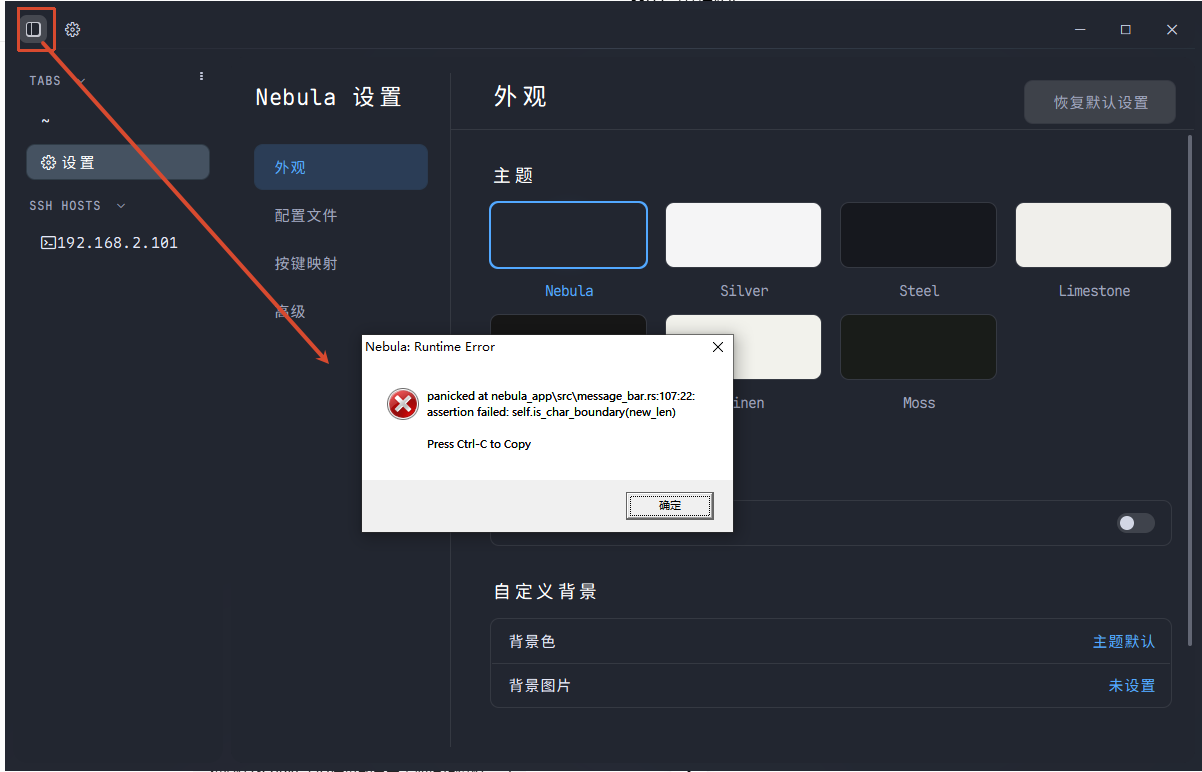Image resolution: width=1202 pixels, height=772 pixels.
Task: Click the 背景图片 row label
Action: [x=540, y=686]
